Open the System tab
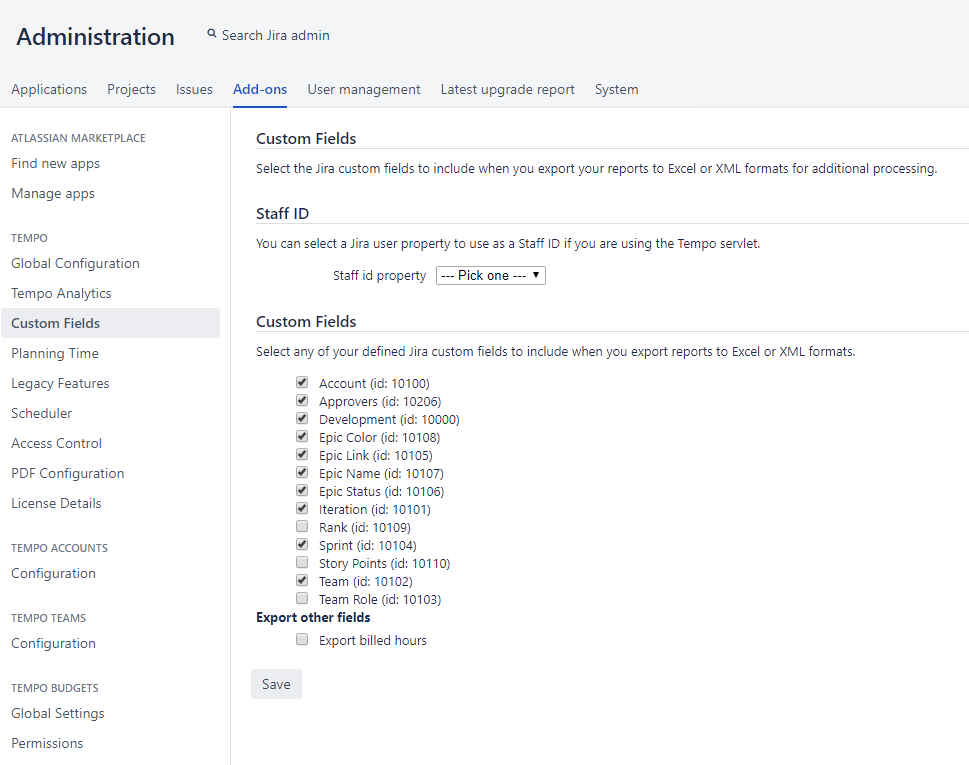Image resolution: width=969 pixels, height=765 pixels. click(616, 89)
